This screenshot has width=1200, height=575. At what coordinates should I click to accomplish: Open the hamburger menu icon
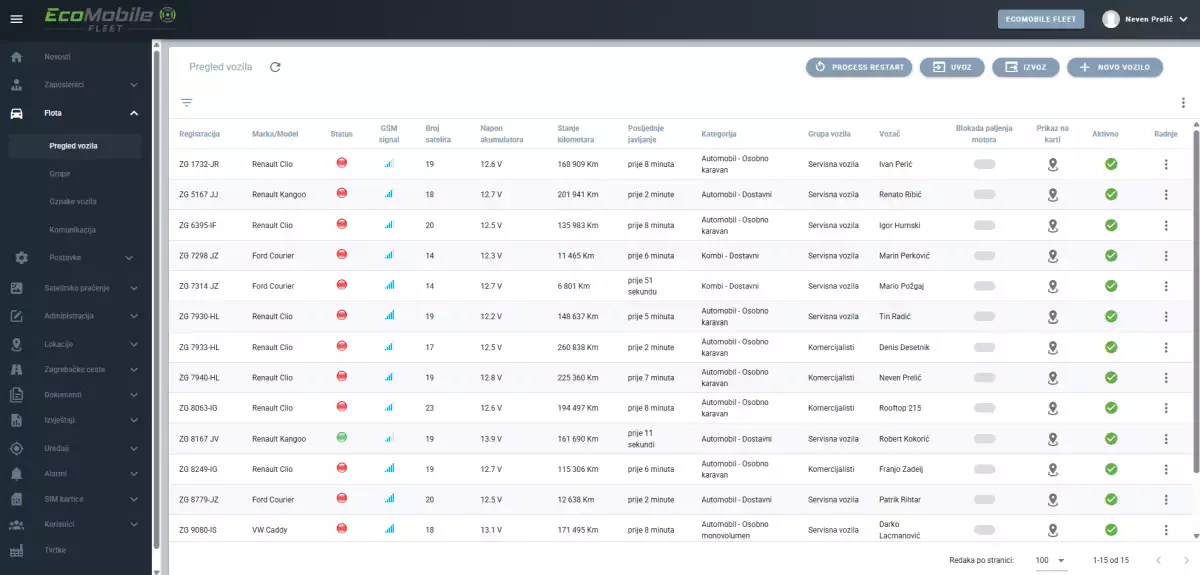(16, 19)
